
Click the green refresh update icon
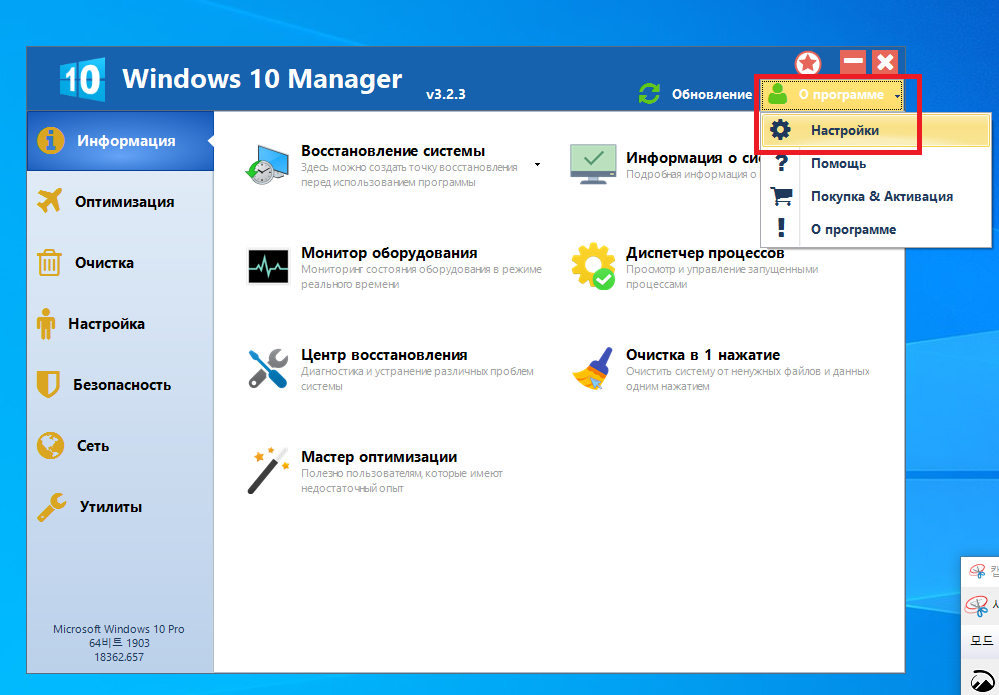tap(650, 95)
